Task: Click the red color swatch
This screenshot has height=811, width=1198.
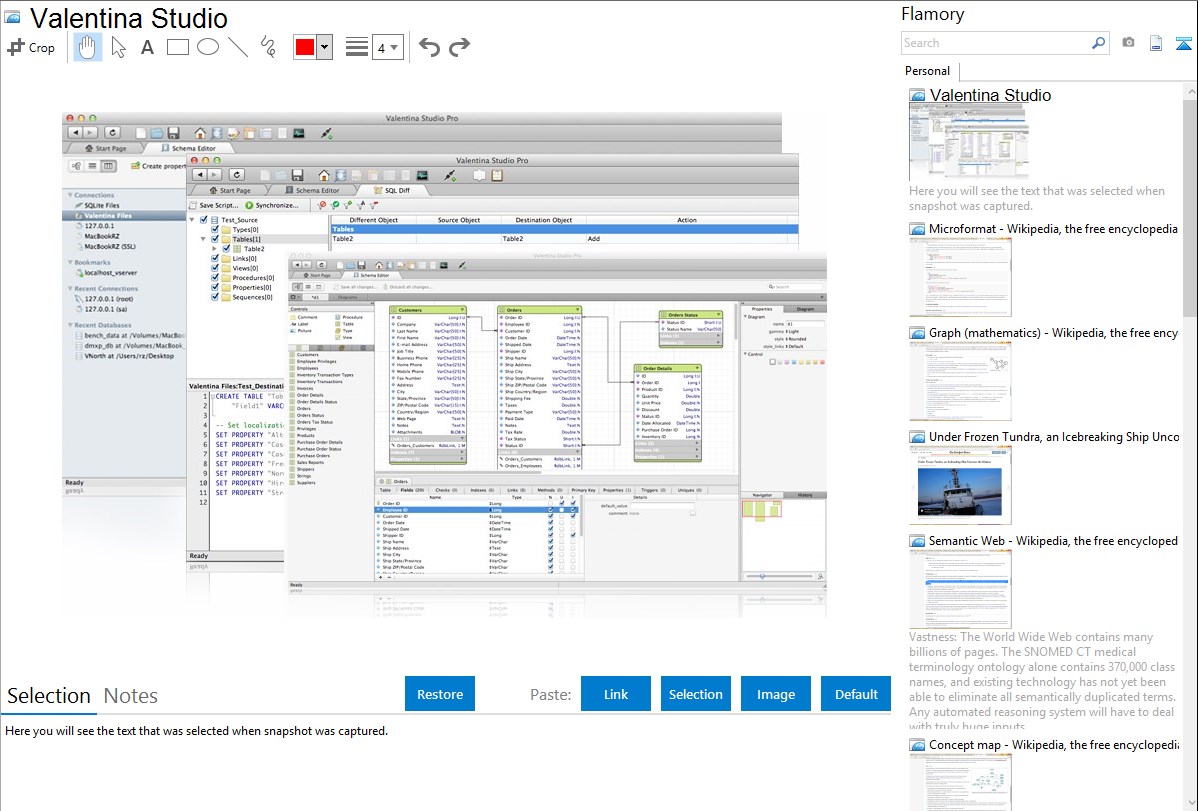Action: click(305, 47)
